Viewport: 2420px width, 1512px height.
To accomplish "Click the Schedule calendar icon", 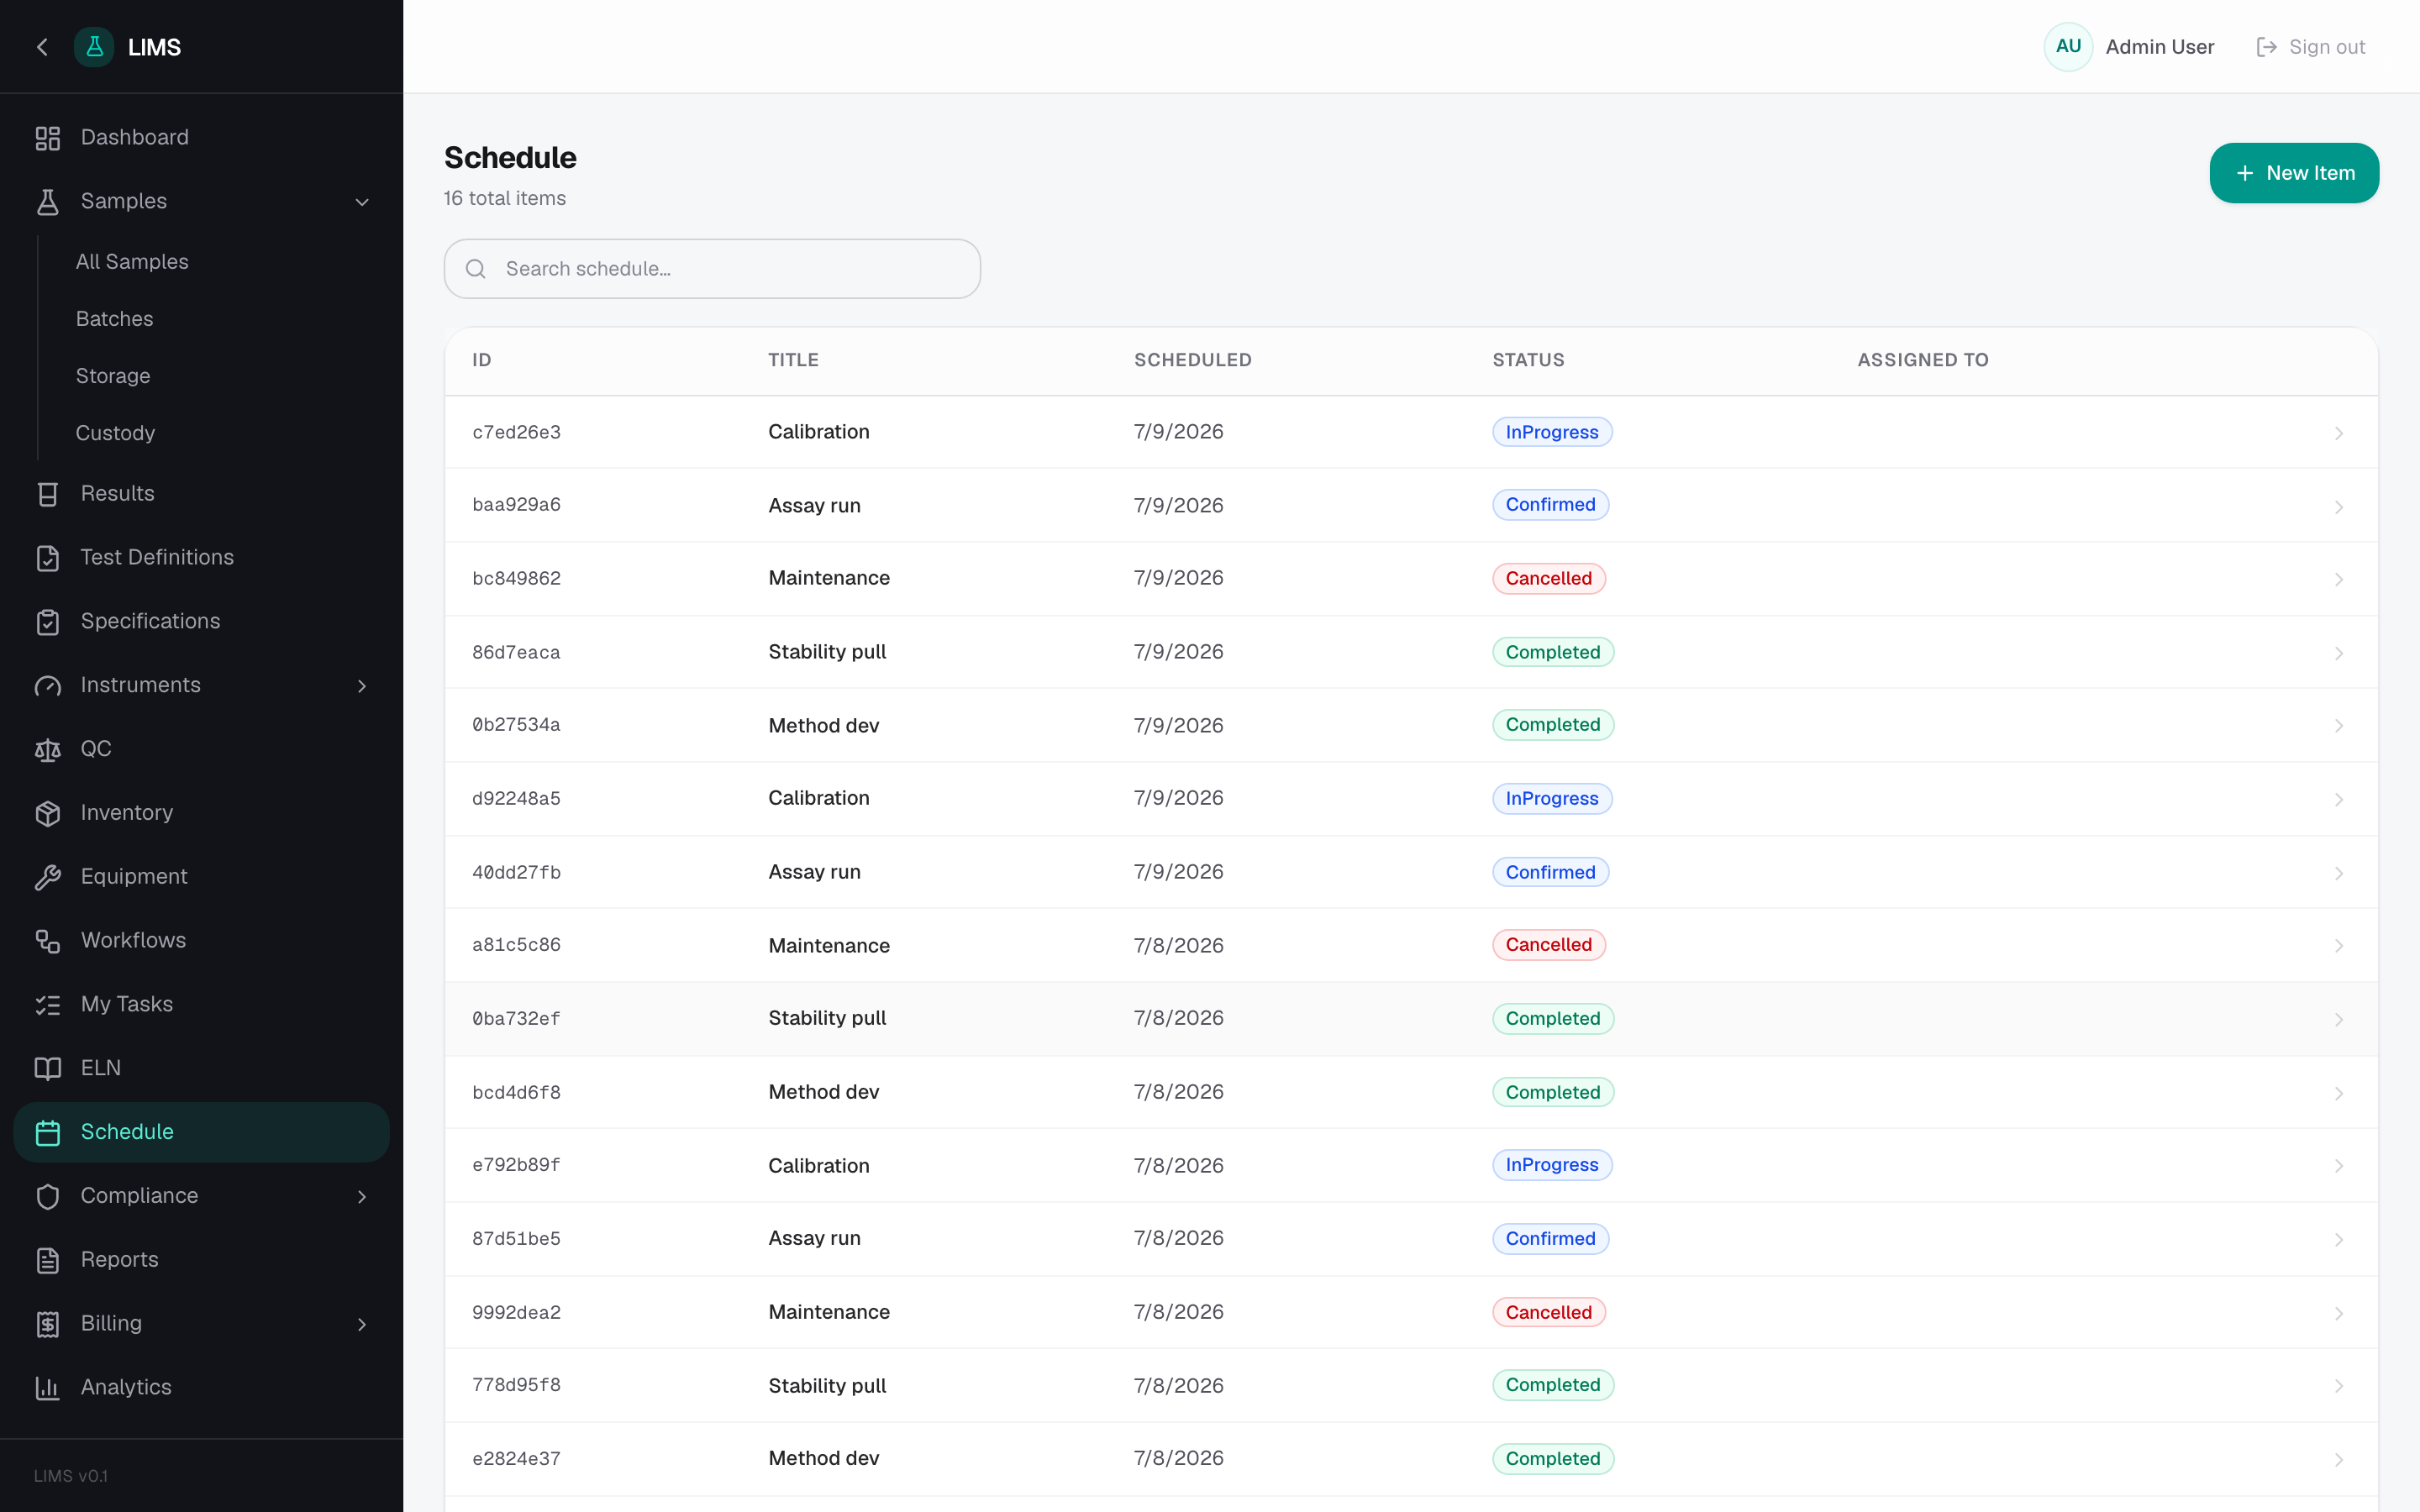I will (x=48, y=1133).
